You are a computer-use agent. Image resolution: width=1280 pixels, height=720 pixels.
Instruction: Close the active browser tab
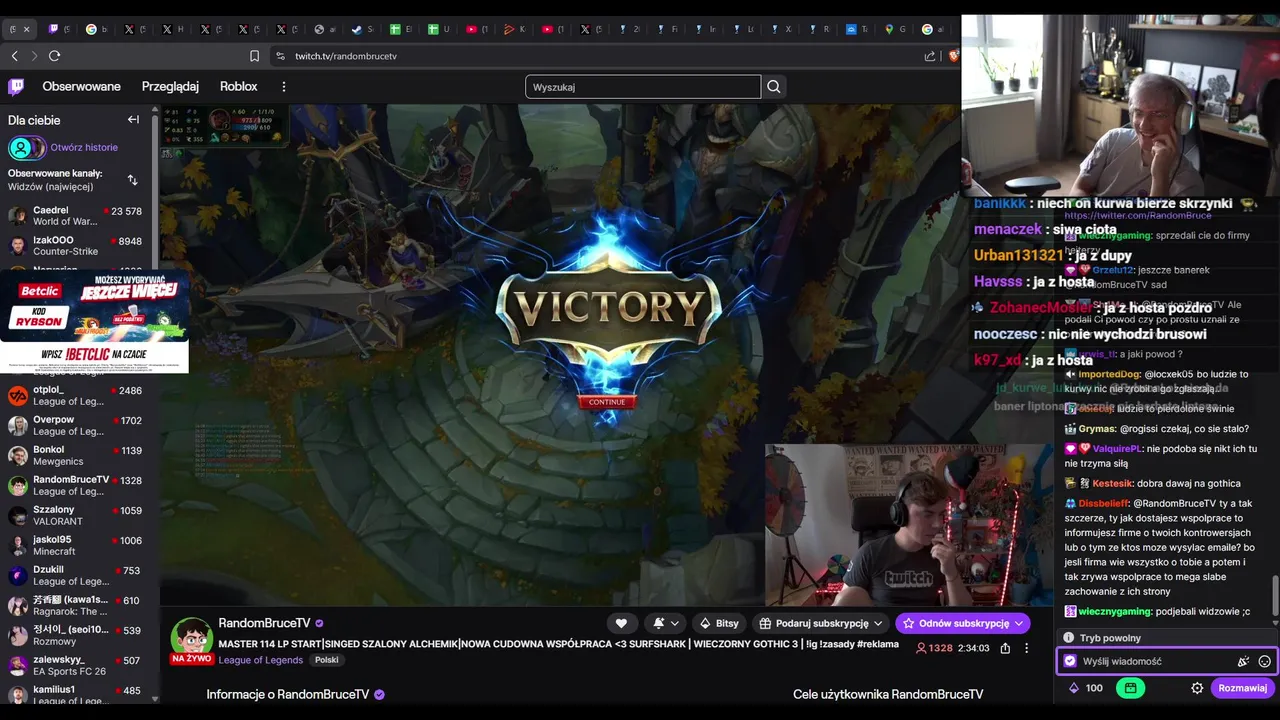coord(26,29)
